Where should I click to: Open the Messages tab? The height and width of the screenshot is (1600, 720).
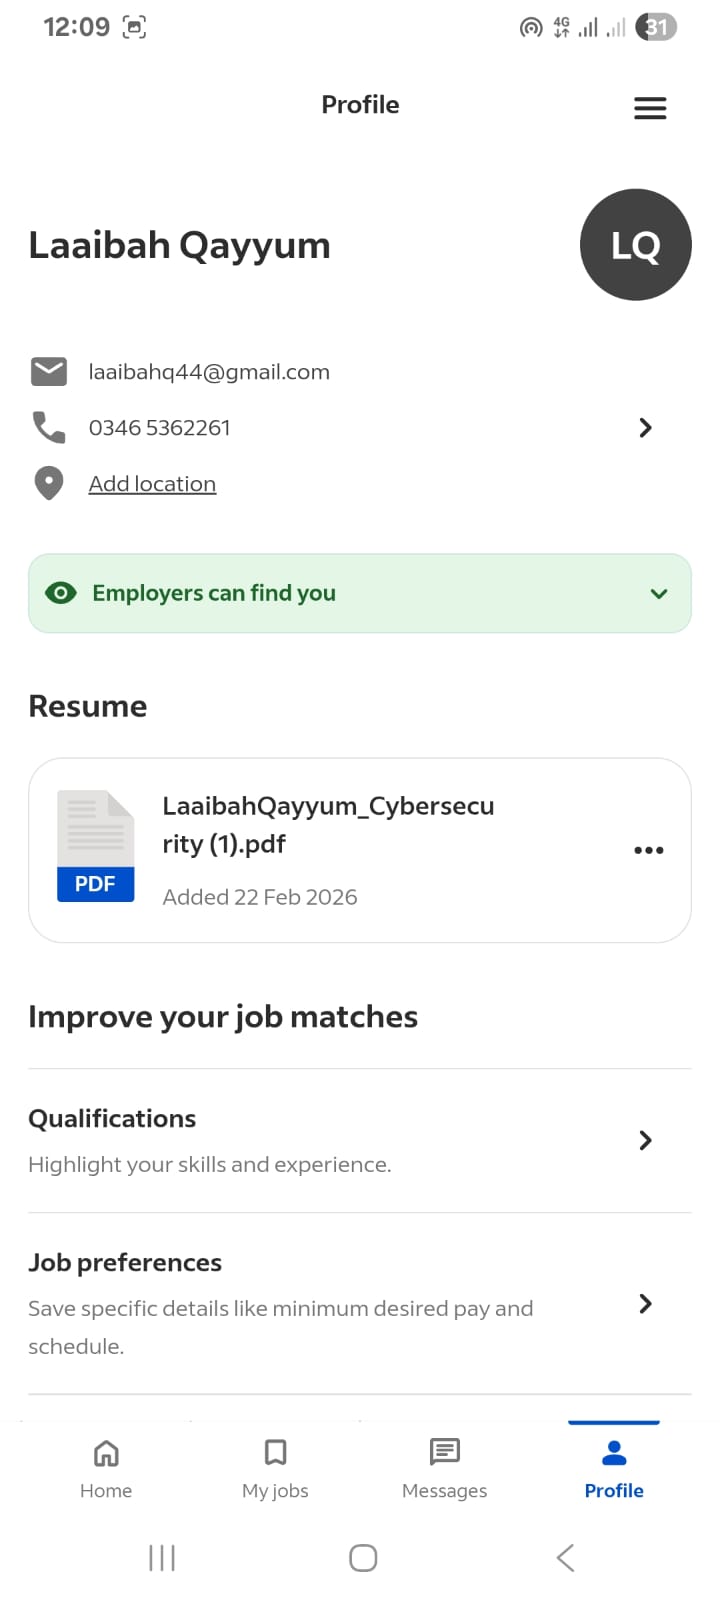point(444,1468)
